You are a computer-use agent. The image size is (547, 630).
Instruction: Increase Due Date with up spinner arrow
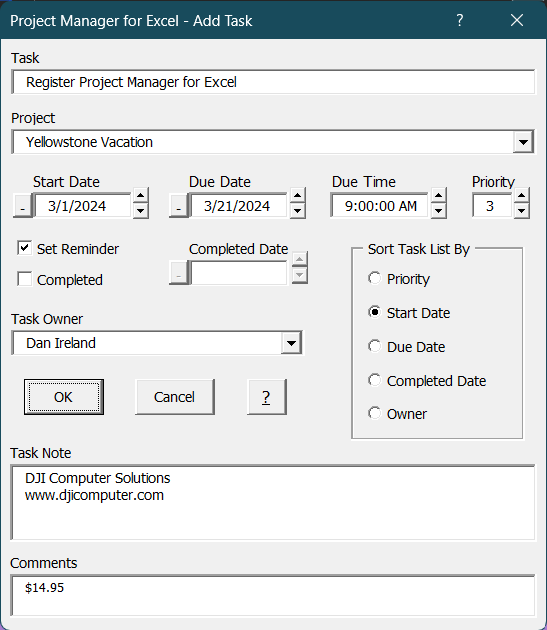pos(297,196)
